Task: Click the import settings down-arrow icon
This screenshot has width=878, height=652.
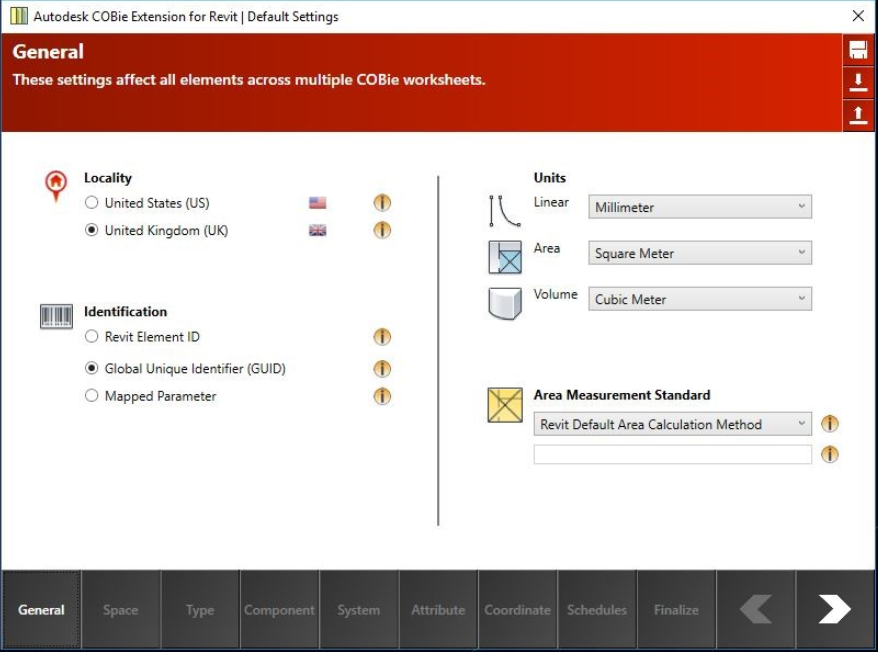Action: pyautogui.click(x=858, y=82)
